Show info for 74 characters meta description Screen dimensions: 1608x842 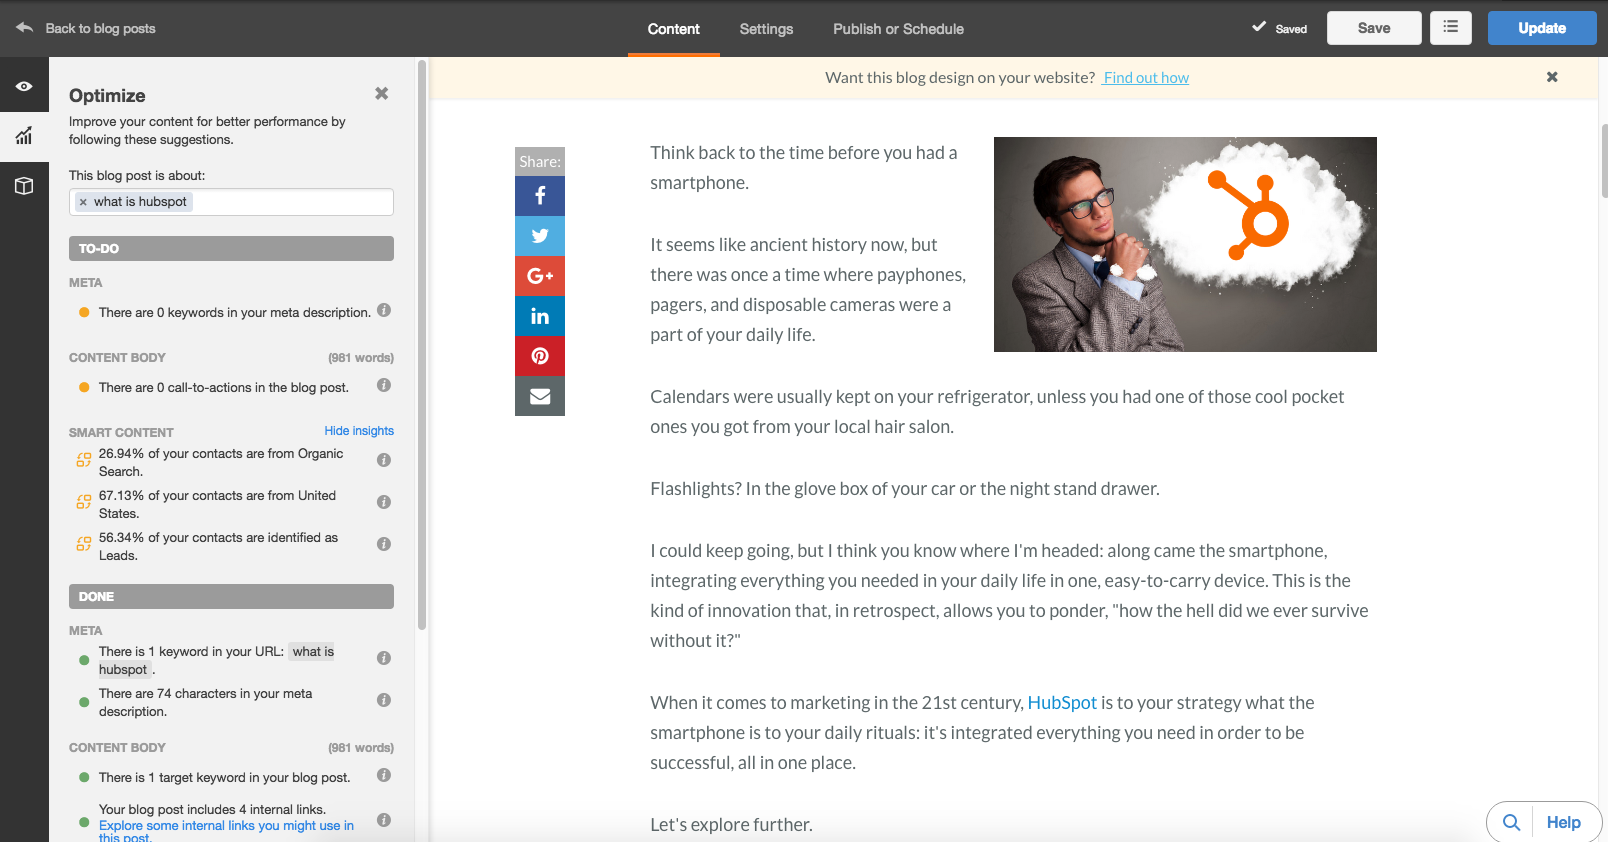pos(384,700)
